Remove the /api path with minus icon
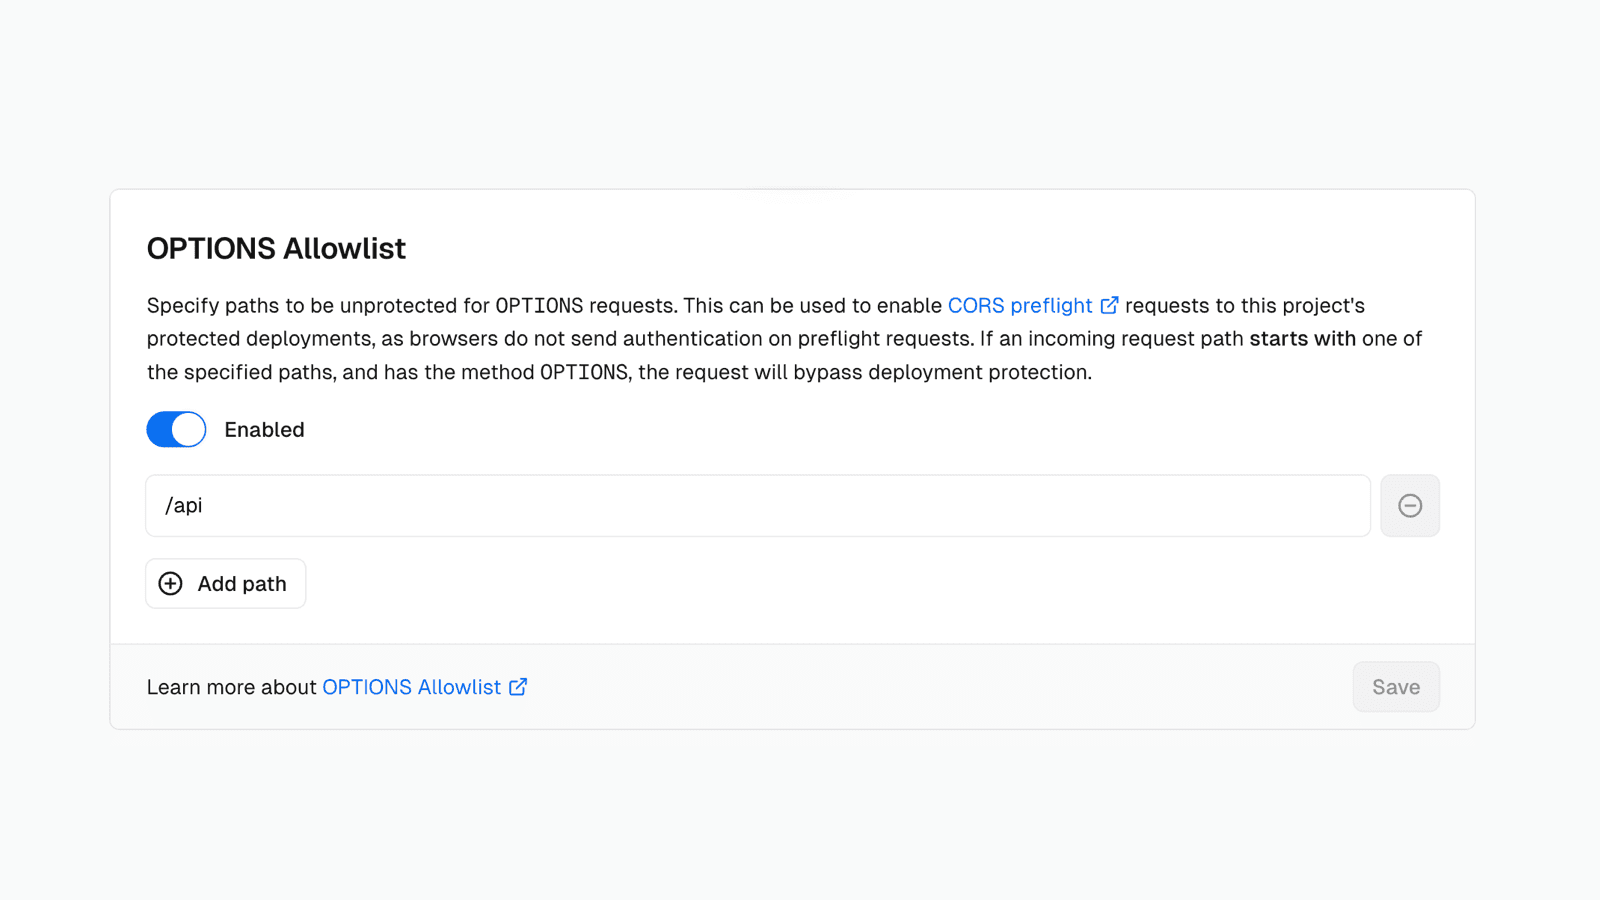1600x900 pixels. tap(1410, 506)
